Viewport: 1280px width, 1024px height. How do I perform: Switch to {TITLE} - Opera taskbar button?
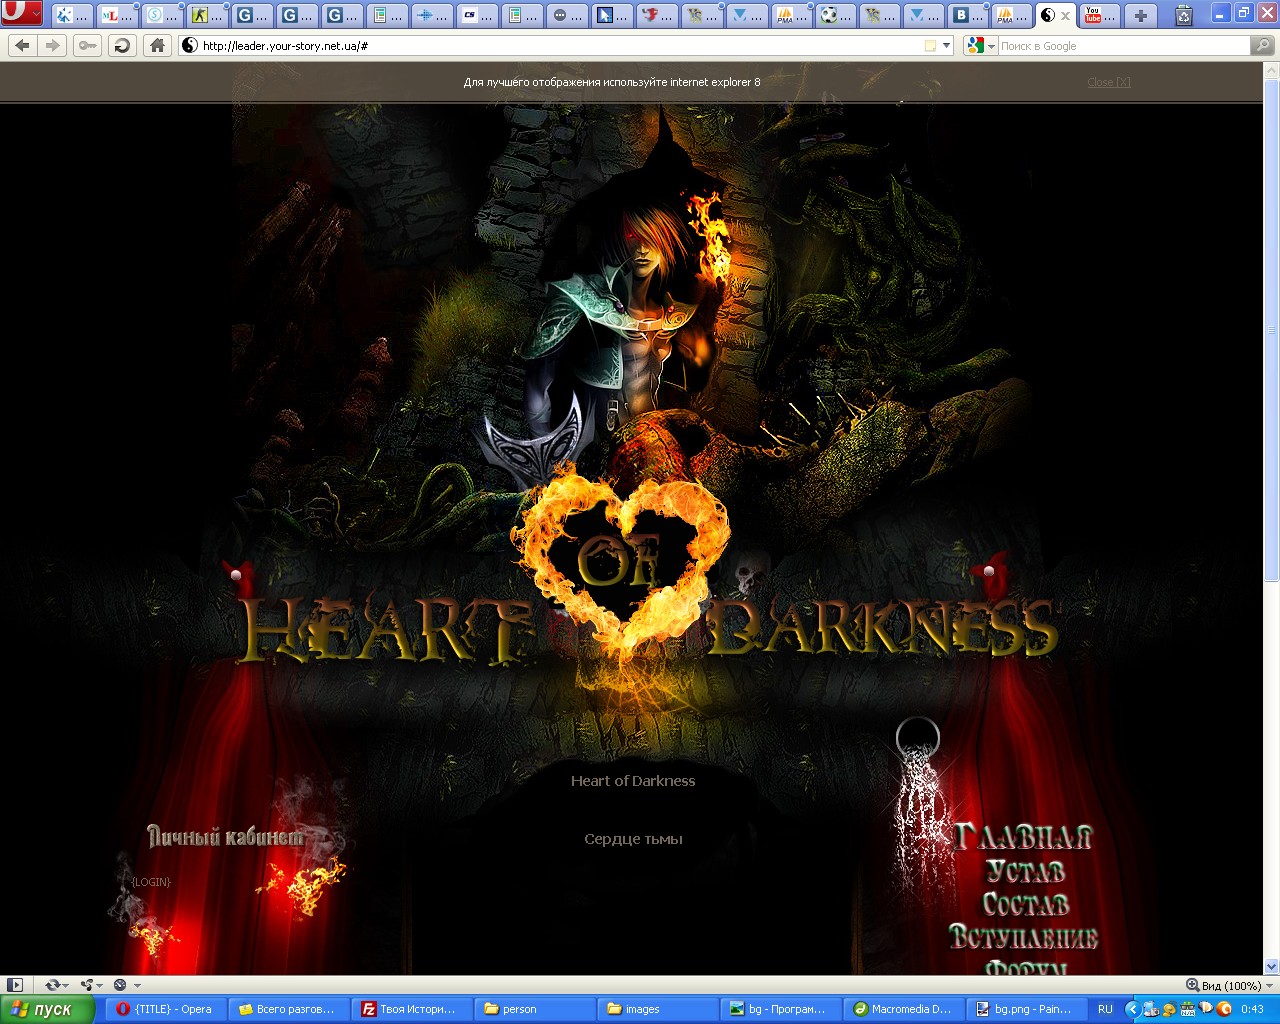165,1009
